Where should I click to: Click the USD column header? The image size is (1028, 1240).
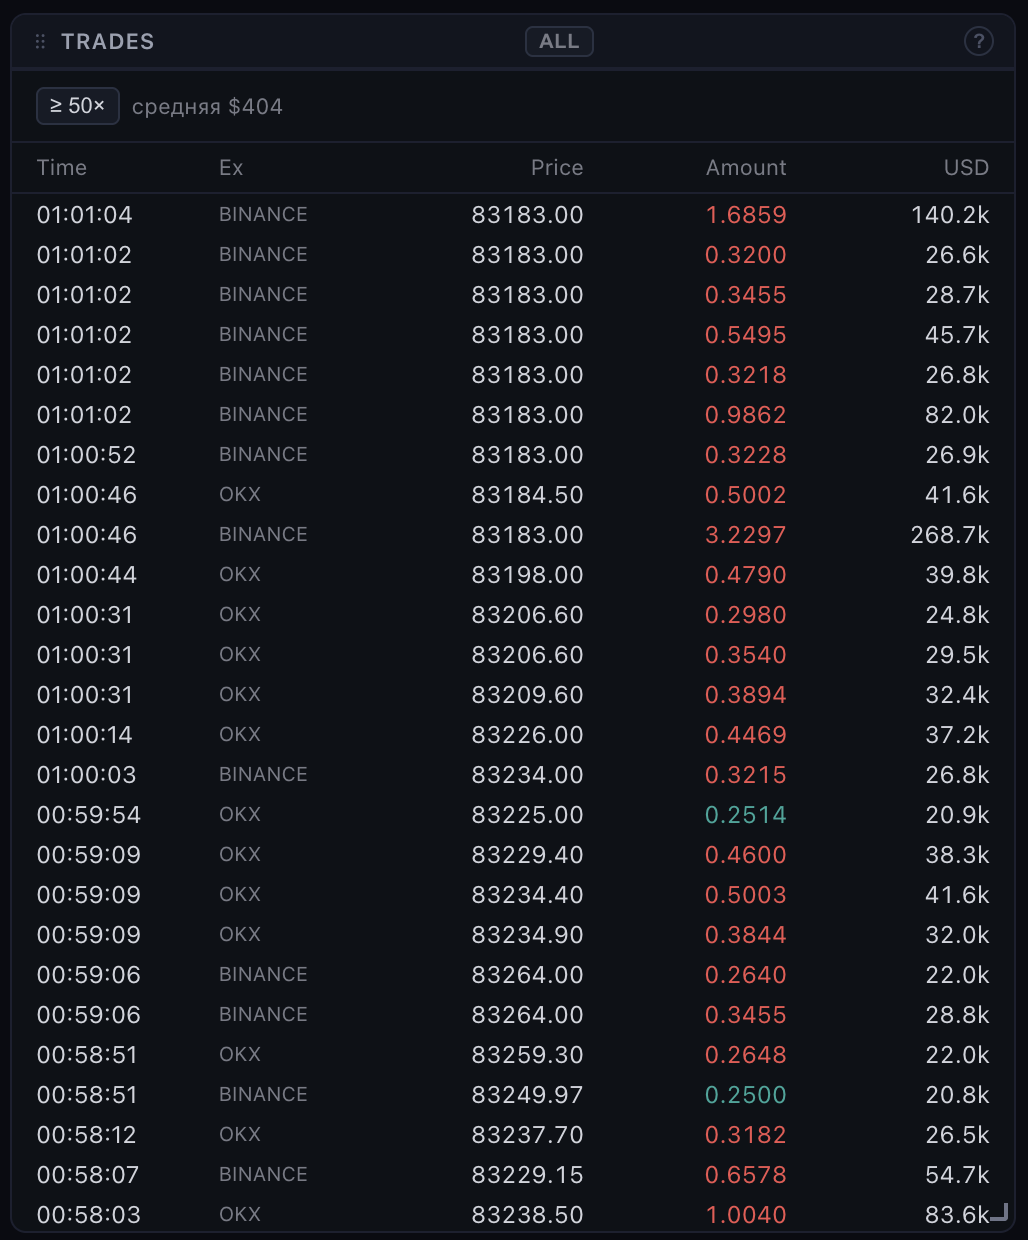coord(966,168)
